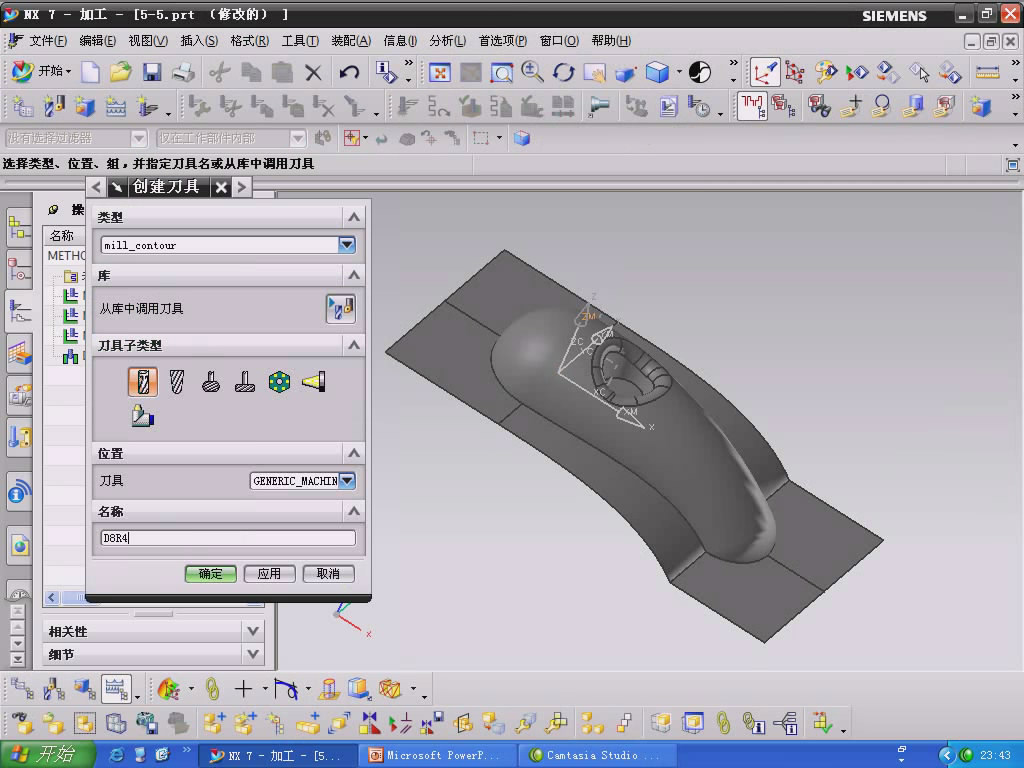Select the end mill tool subtype icon
Viewport: 1024px width, 768px height.
(143, 381)
